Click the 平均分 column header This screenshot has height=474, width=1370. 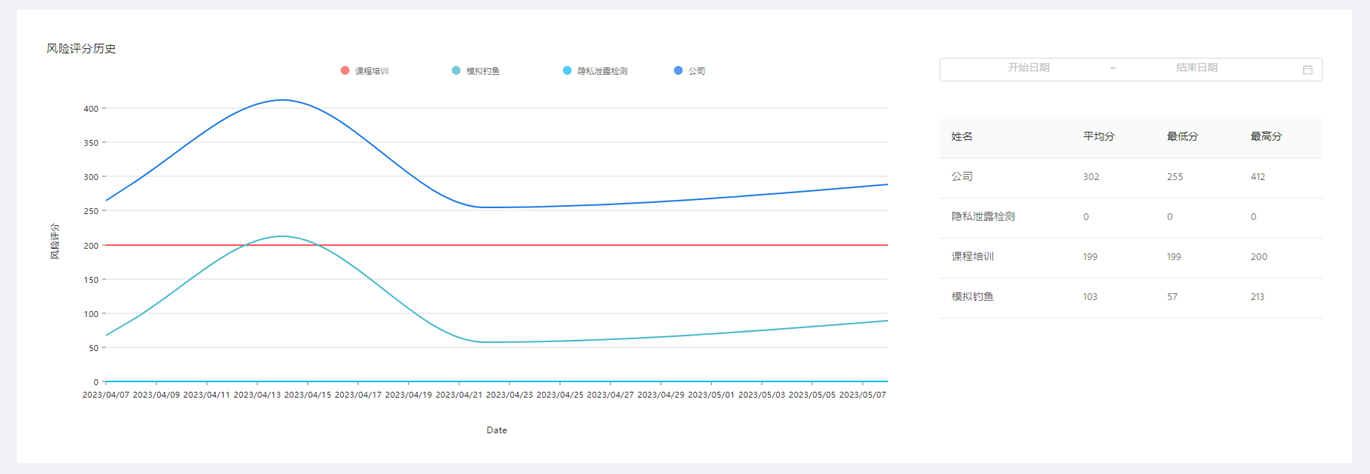[x=1098, y=136]
